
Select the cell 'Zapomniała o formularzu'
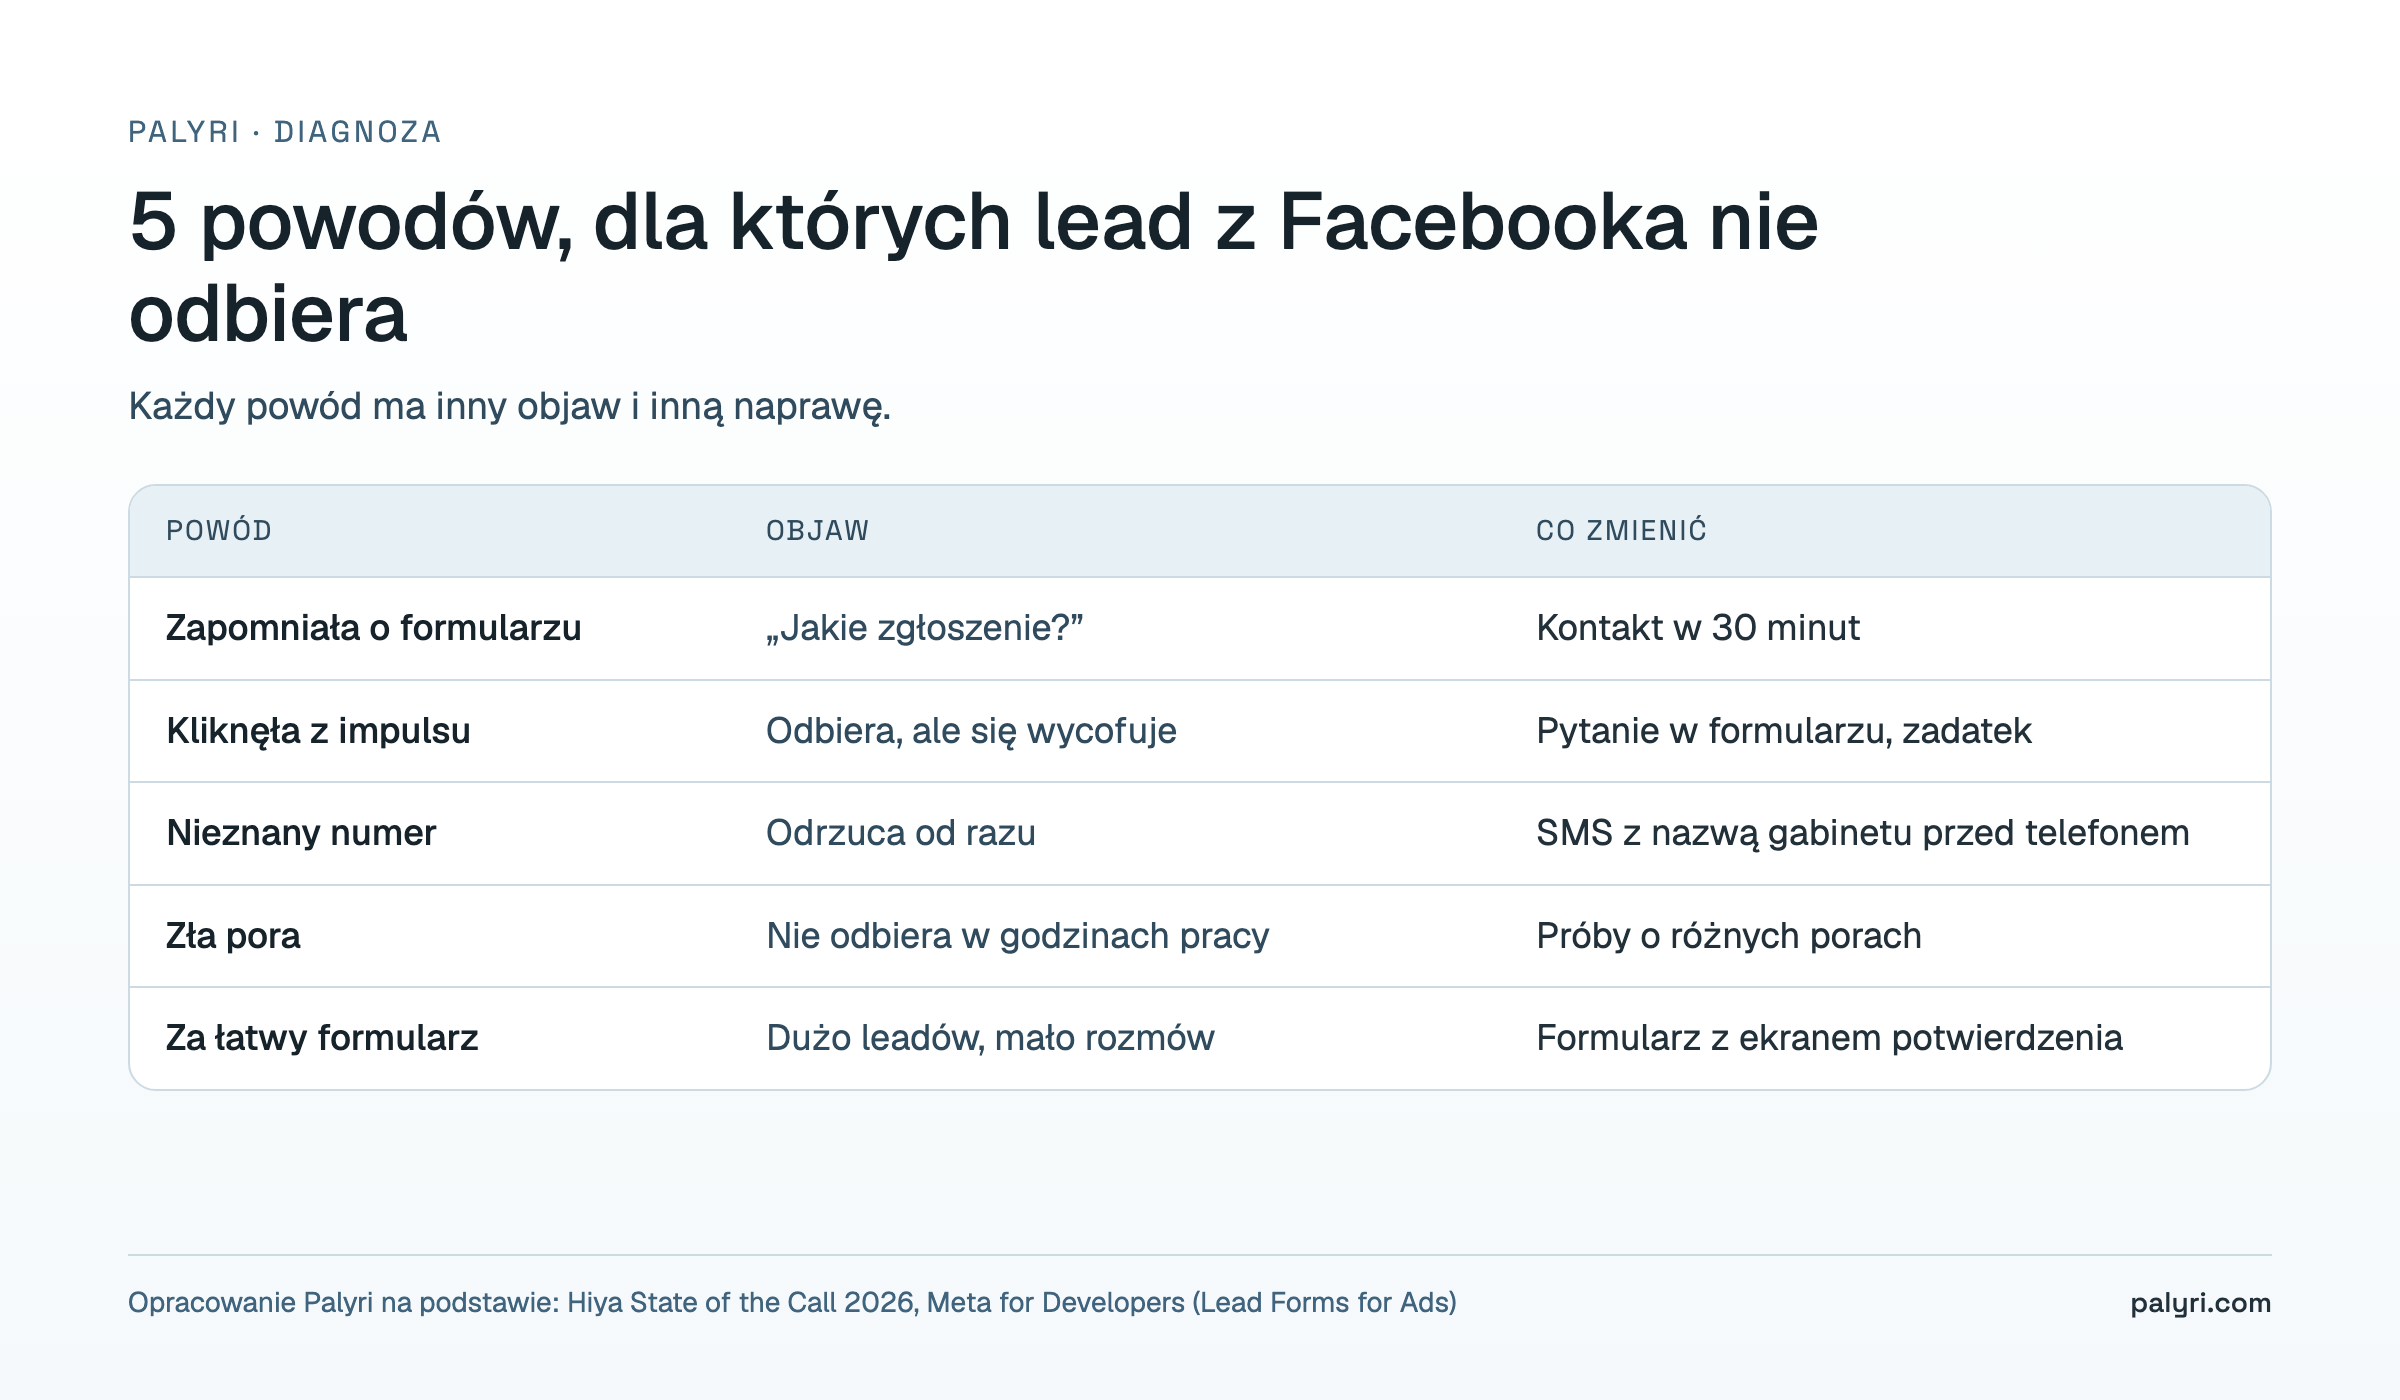click(x=374, y=628)
